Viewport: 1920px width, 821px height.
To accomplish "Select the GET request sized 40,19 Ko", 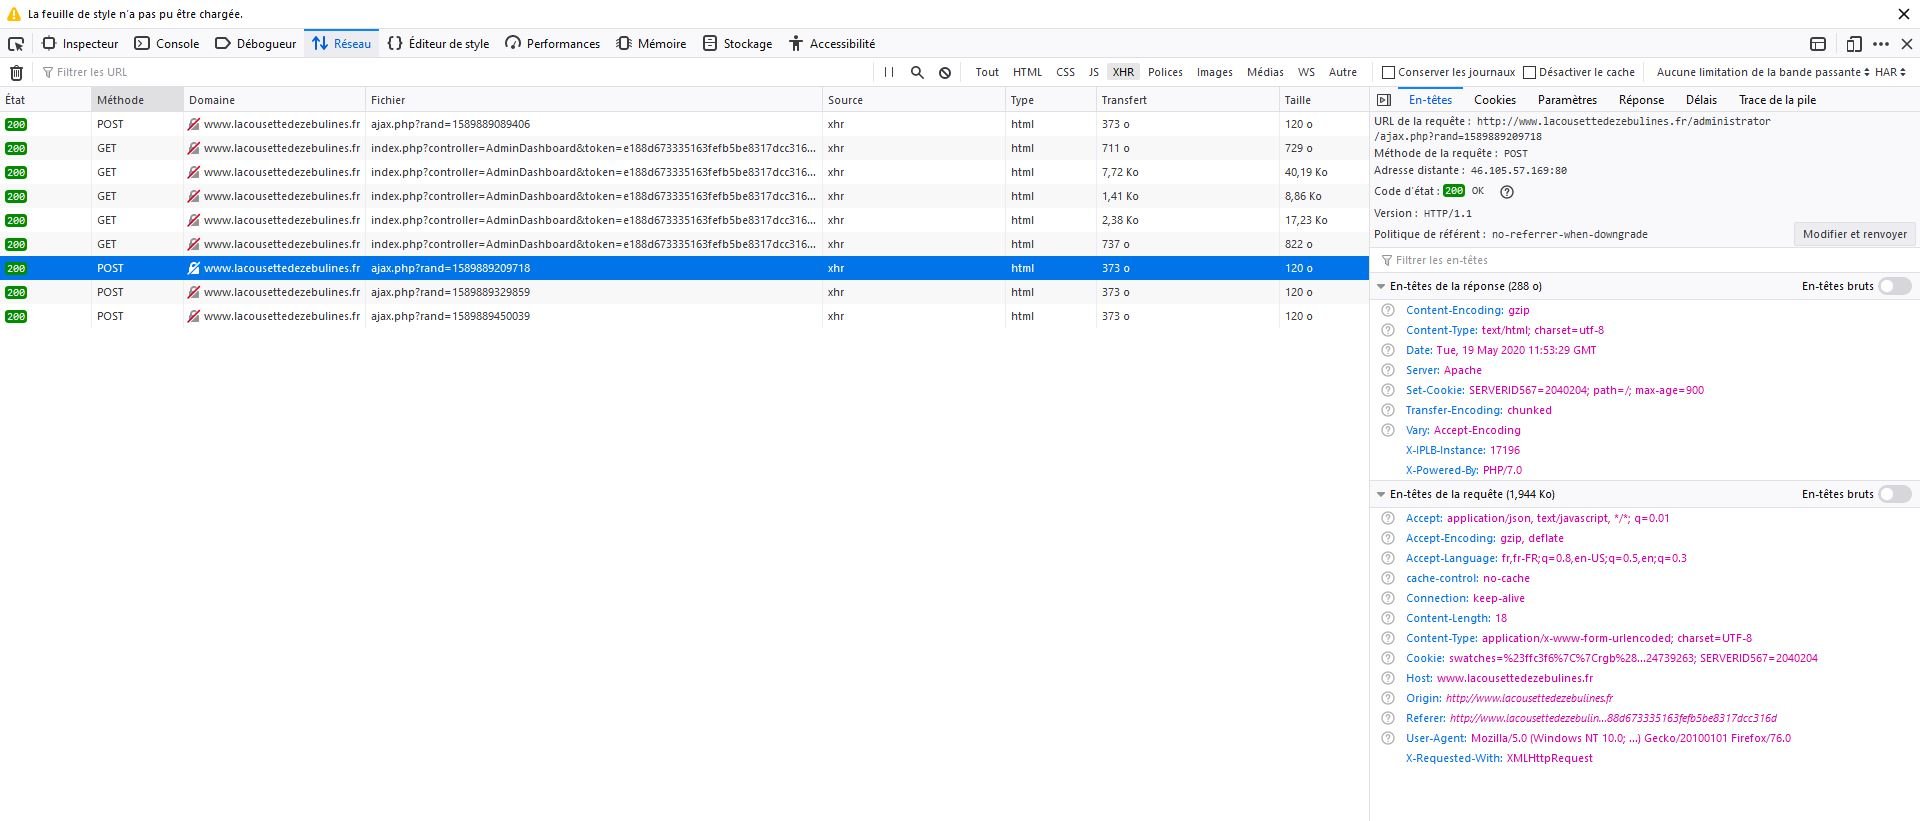I will [x=684, y=172].
